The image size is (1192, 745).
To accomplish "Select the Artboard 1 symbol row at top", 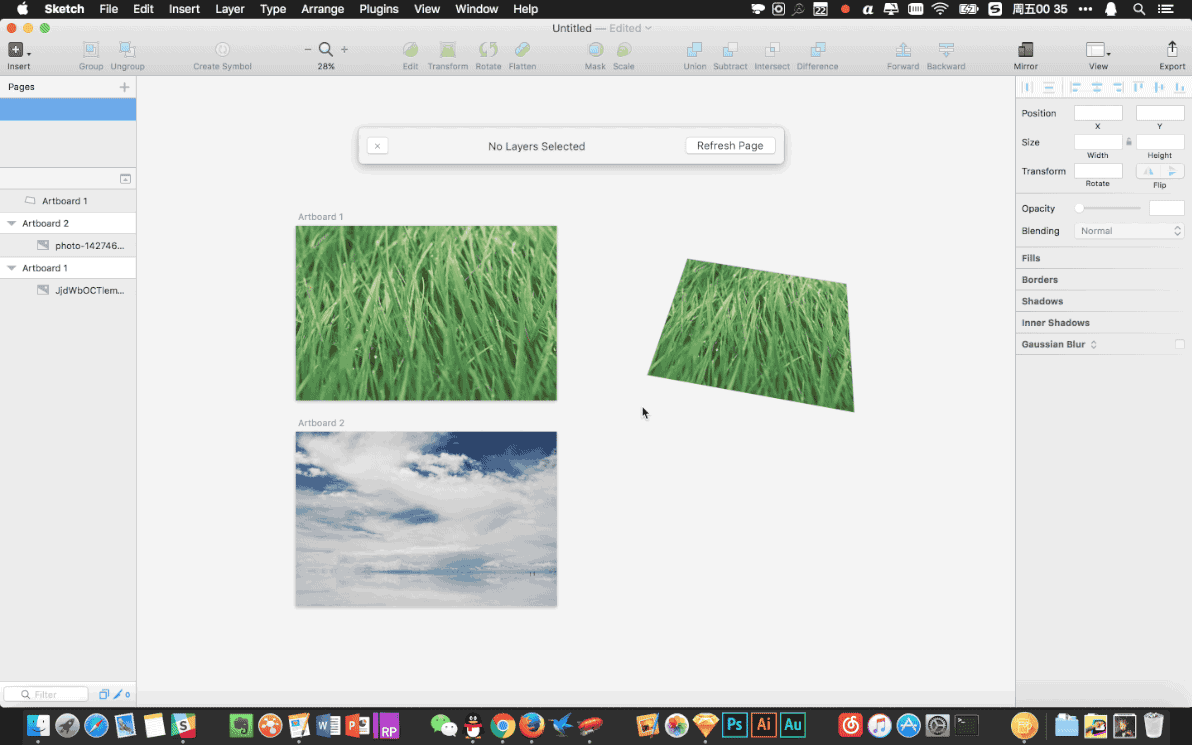I will (x=68, y=201).
